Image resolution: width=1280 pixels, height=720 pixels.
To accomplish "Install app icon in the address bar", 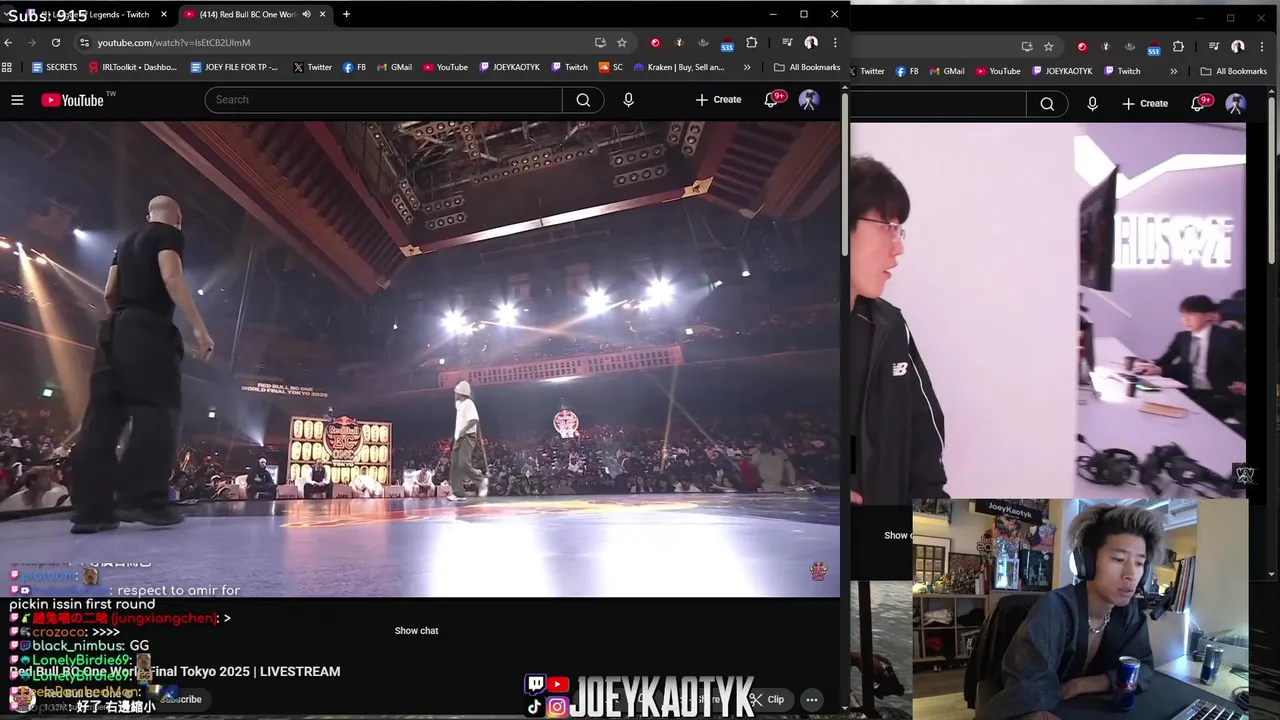I will [600, 43].
